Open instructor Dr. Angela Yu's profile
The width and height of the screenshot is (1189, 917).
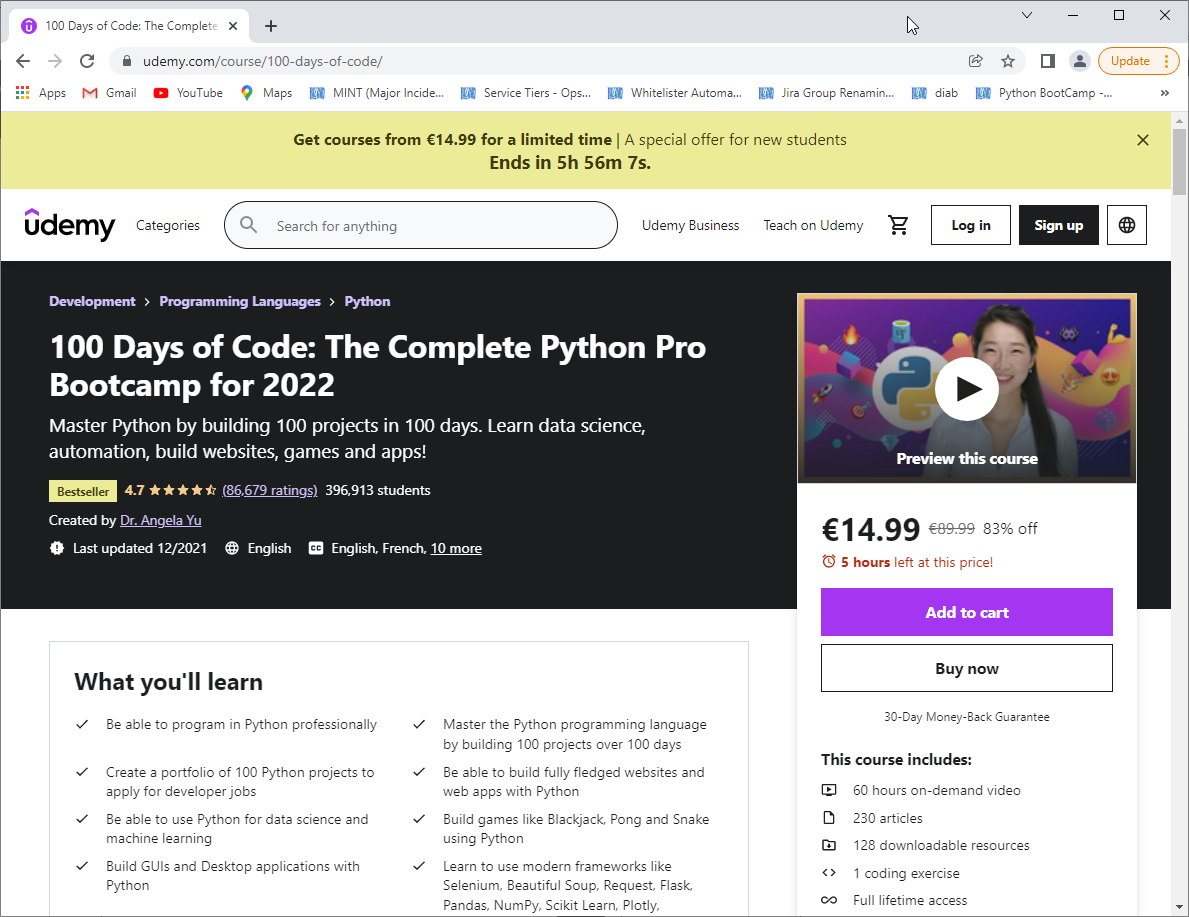tap(161, 520)
